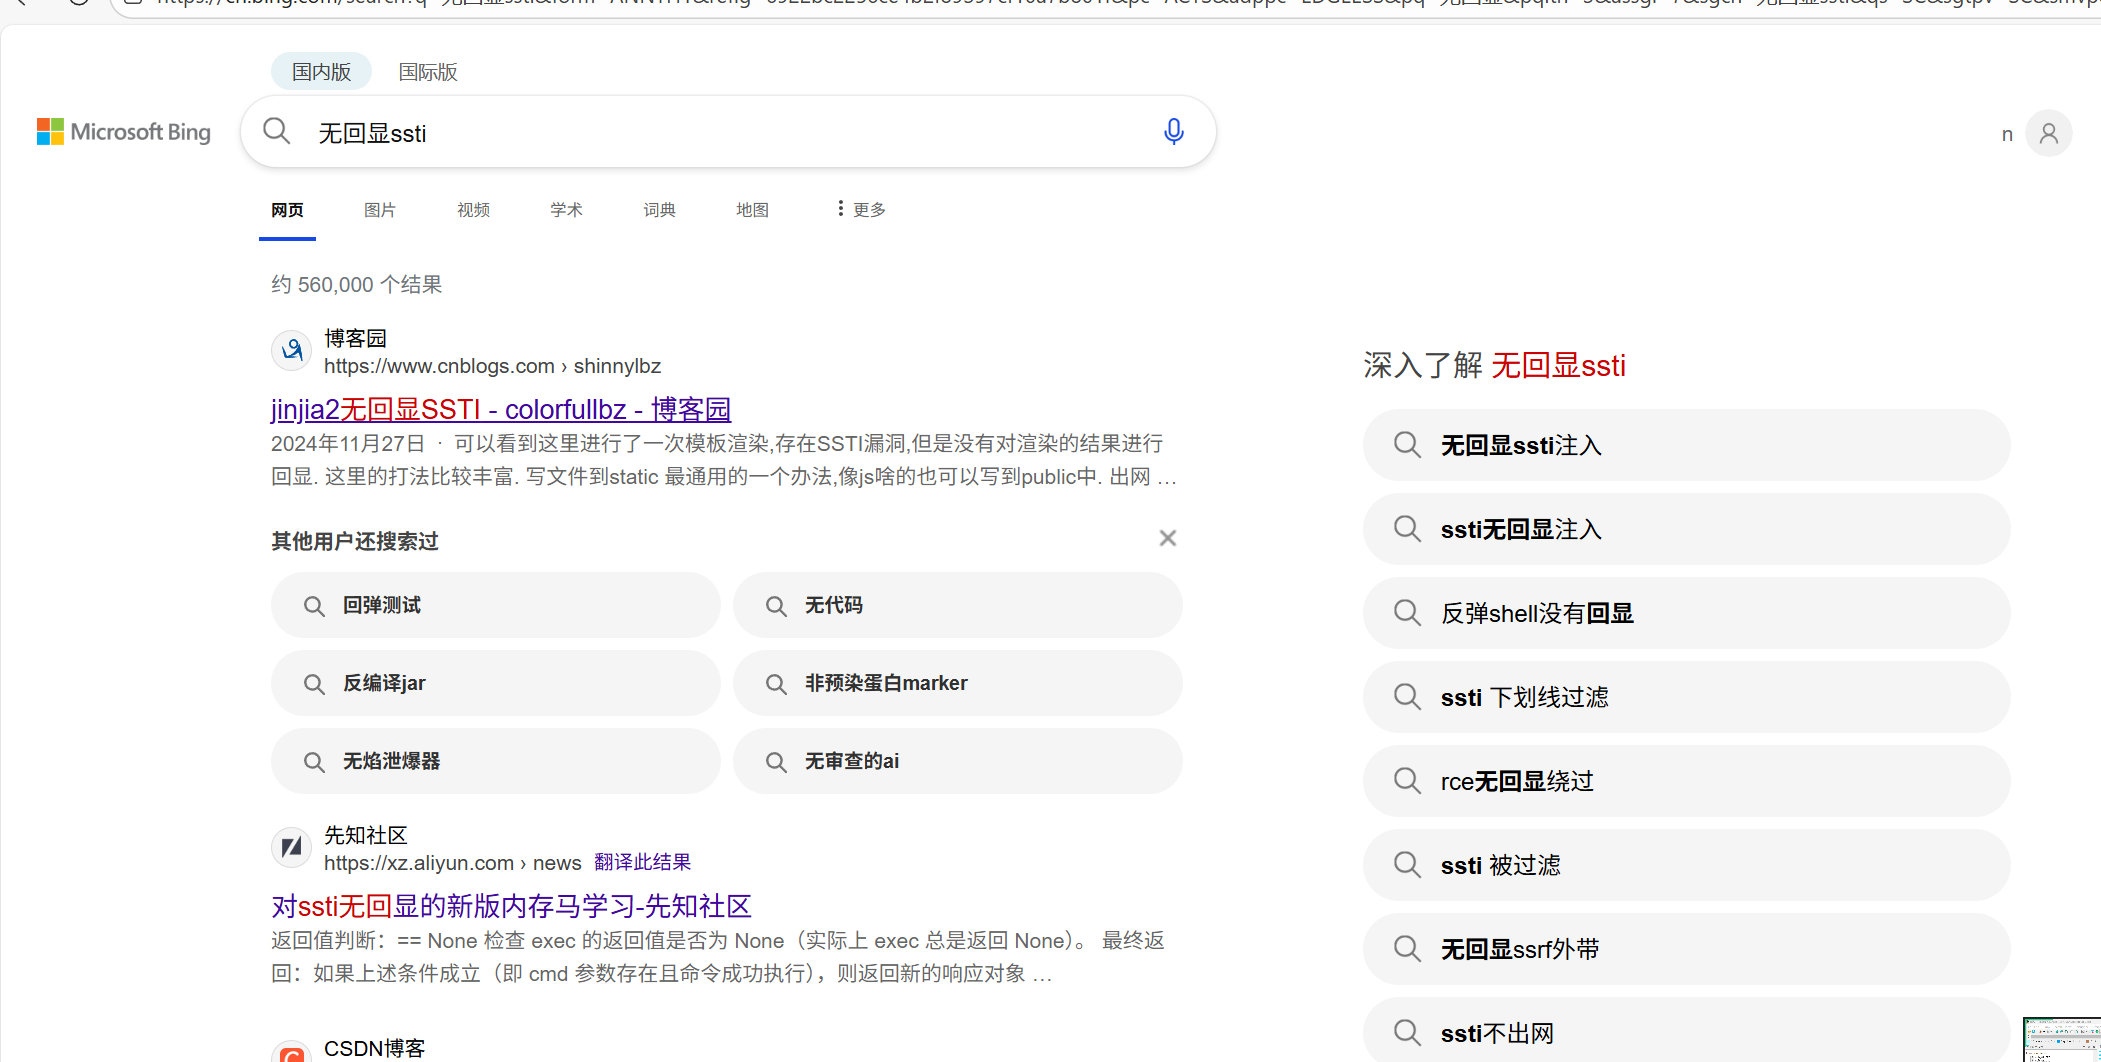Click the 深入了解 无回显ssti heading

click(1495, 365)
